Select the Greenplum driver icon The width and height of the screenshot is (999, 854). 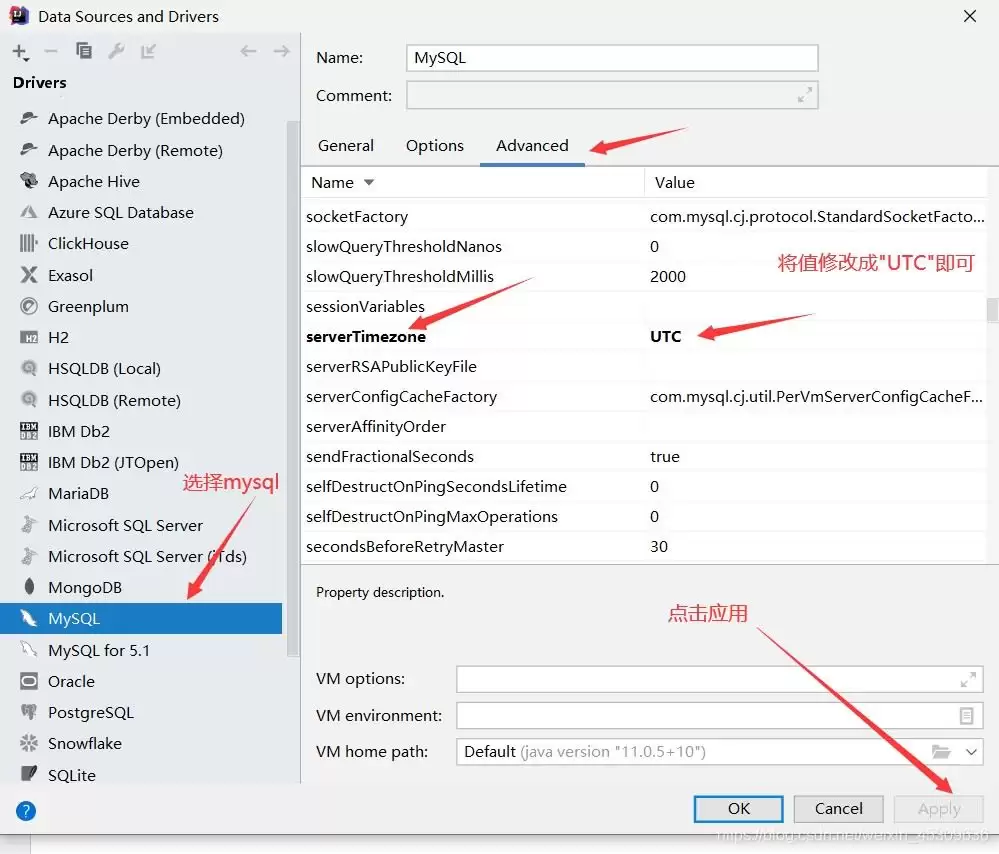coord(29,306)
